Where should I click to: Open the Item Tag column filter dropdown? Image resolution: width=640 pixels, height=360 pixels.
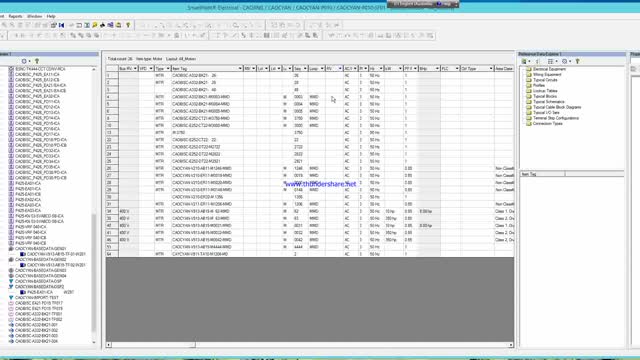pos(240,69)
